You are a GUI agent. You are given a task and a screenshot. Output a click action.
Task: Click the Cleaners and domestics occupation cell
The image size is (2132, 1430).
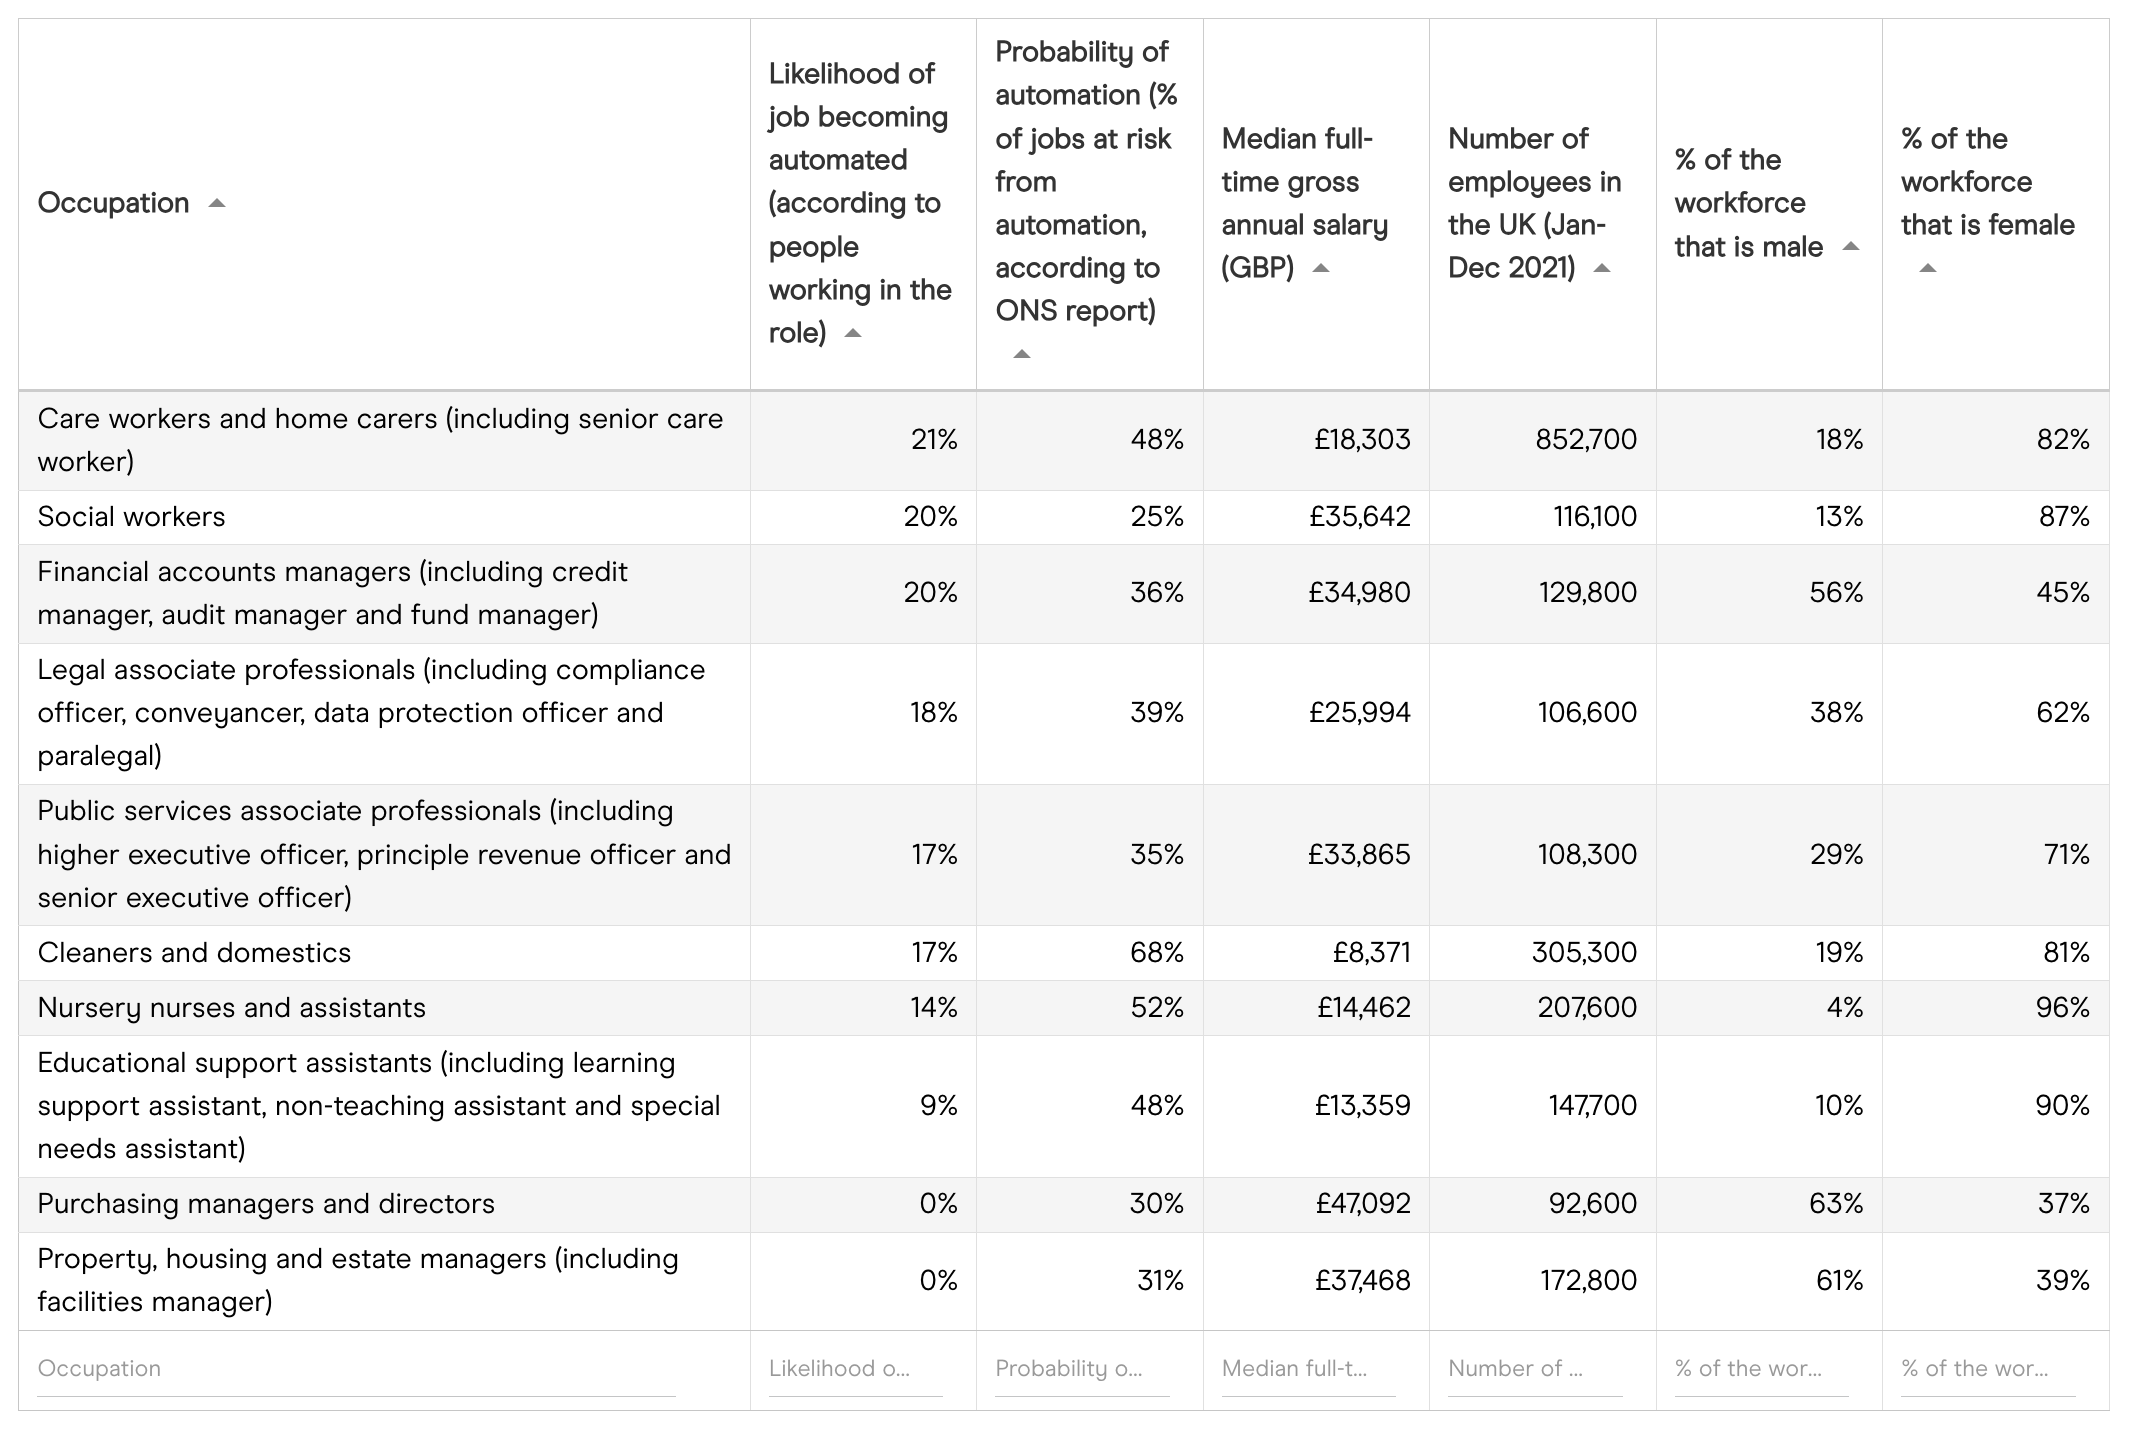click(195, 953)
